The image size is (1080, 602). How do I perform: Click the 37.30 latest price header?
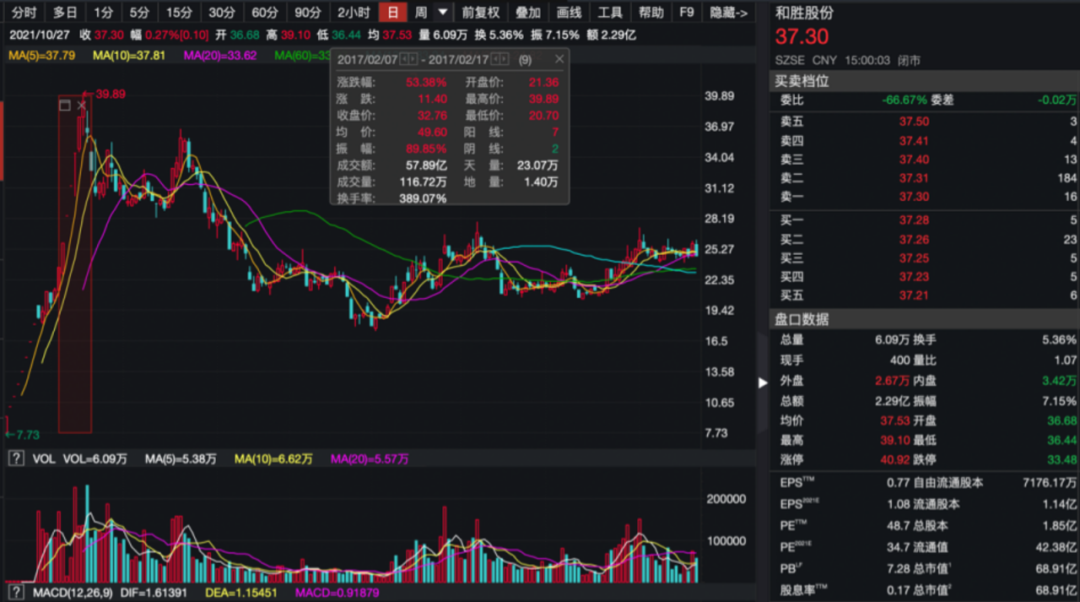[802, 37]
